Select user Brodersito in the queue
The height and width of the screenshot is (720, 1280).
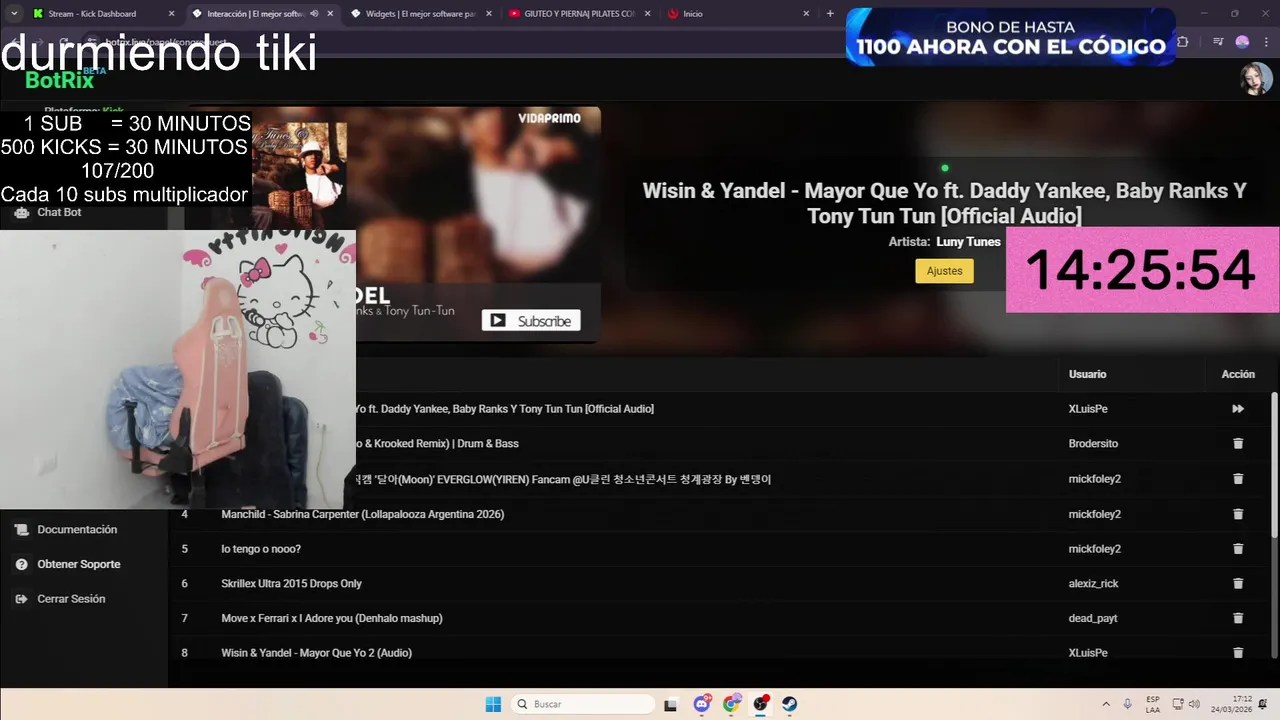click(x=1093, y=443)
